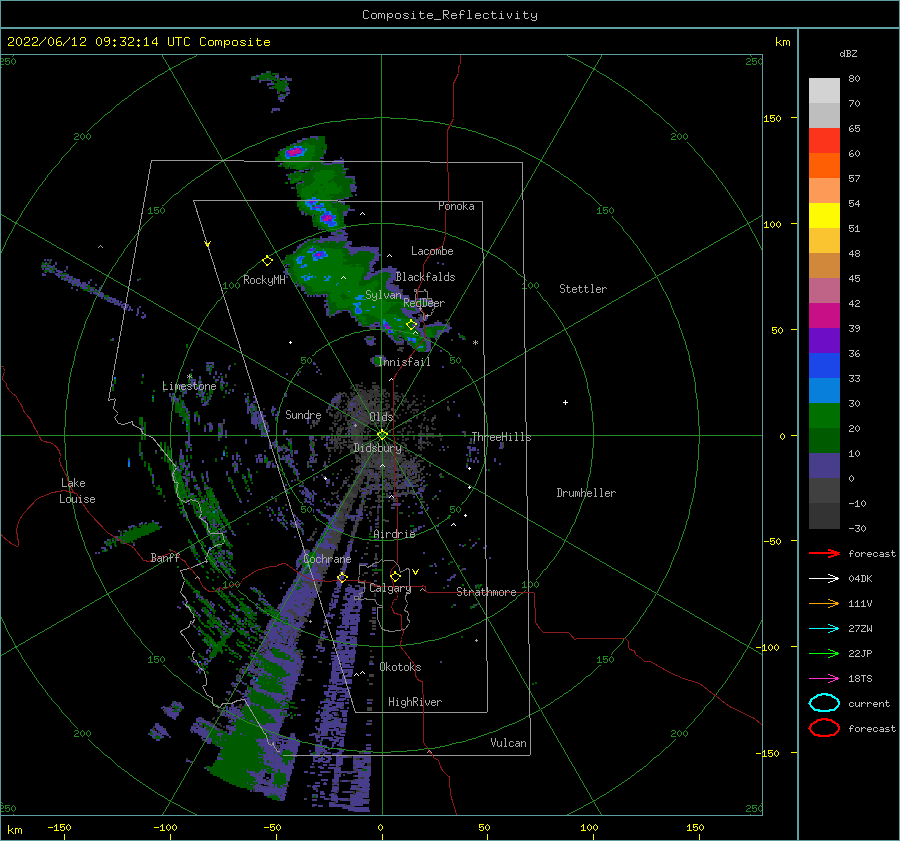This screenshot has width=900, height=841.
Task: Click the blue 36–33 dBZ swatch
Action: click(x=824, y=366)
